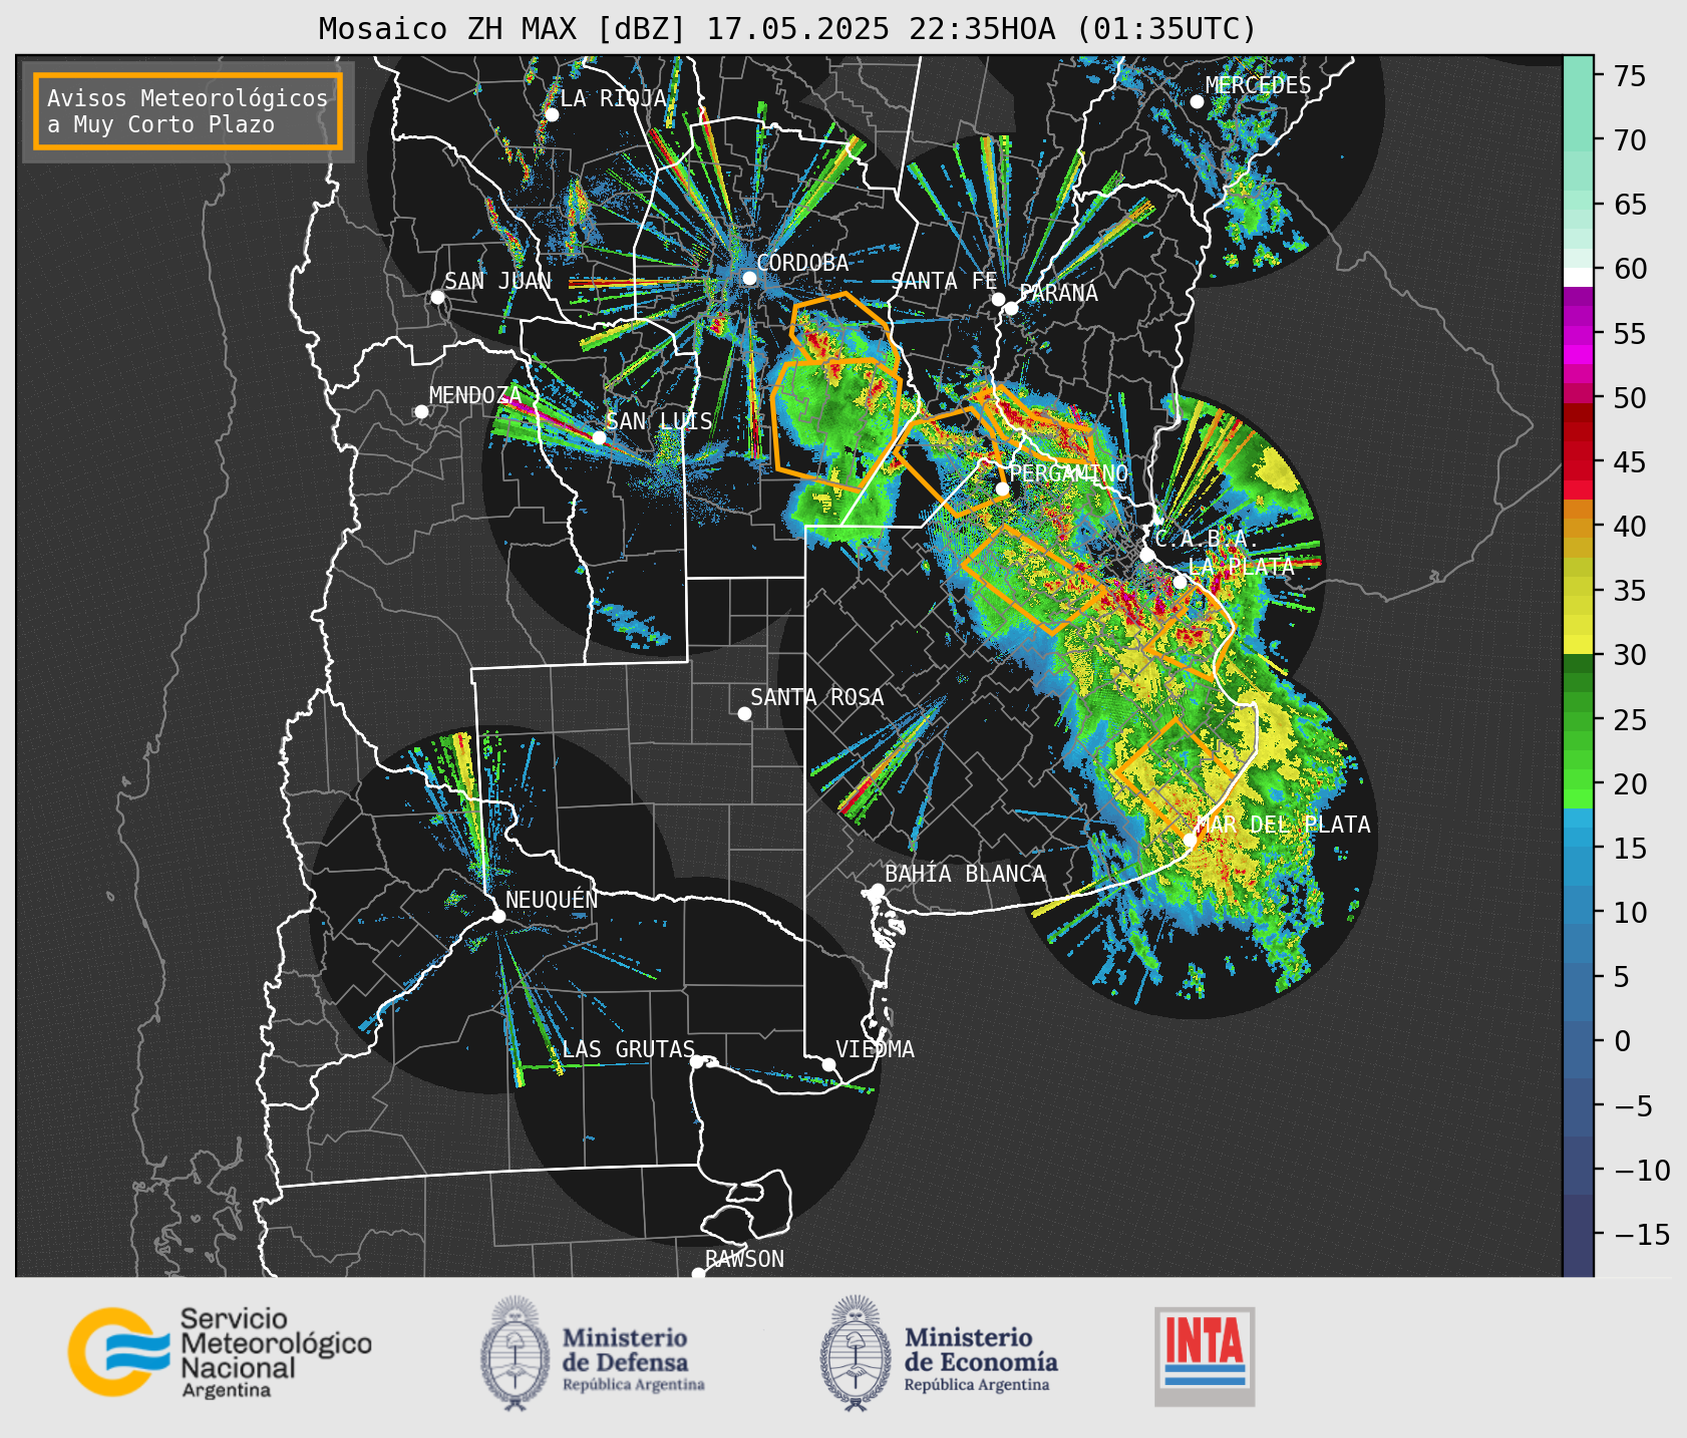Click the SANTA FE city label
The height and width of the screenshot is (1438, 1687).
[x=944, y=281]
